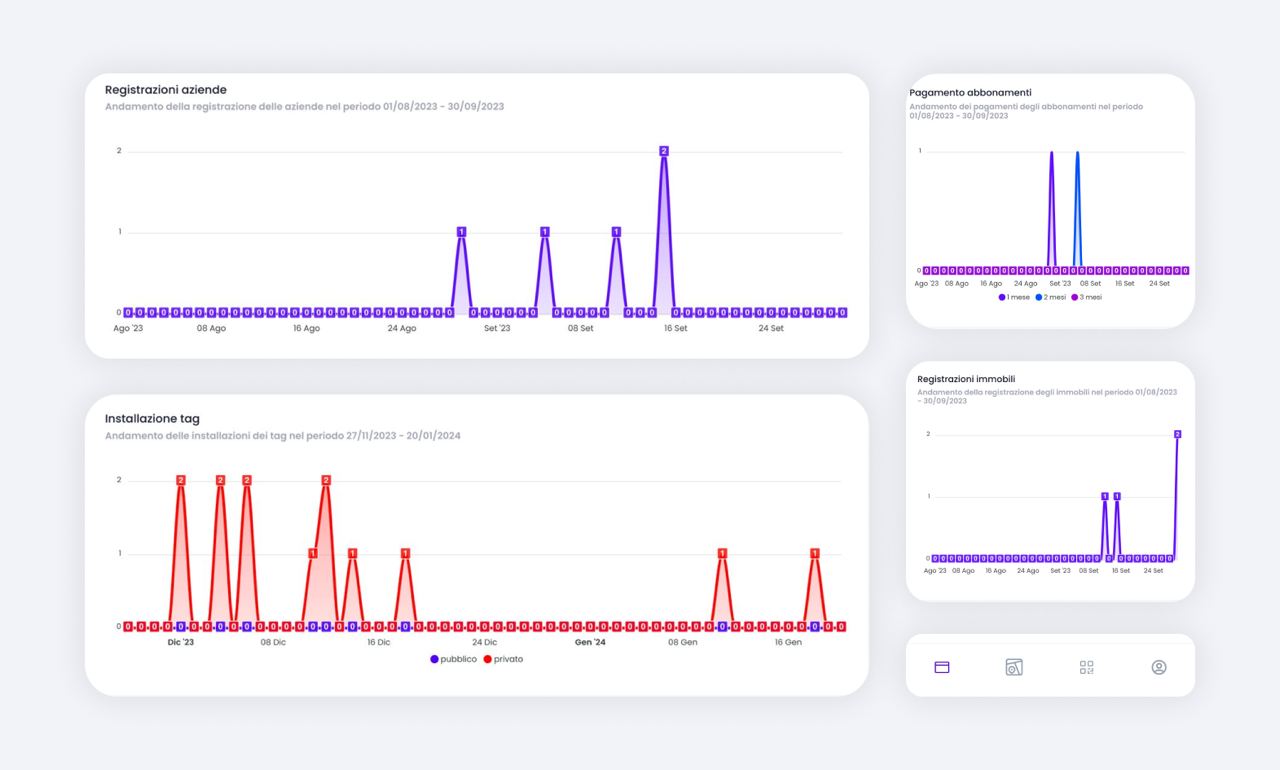Toggle the '1 mese' legend entry
Viewport: 1280px width, 770px height.
(1014, 297)
